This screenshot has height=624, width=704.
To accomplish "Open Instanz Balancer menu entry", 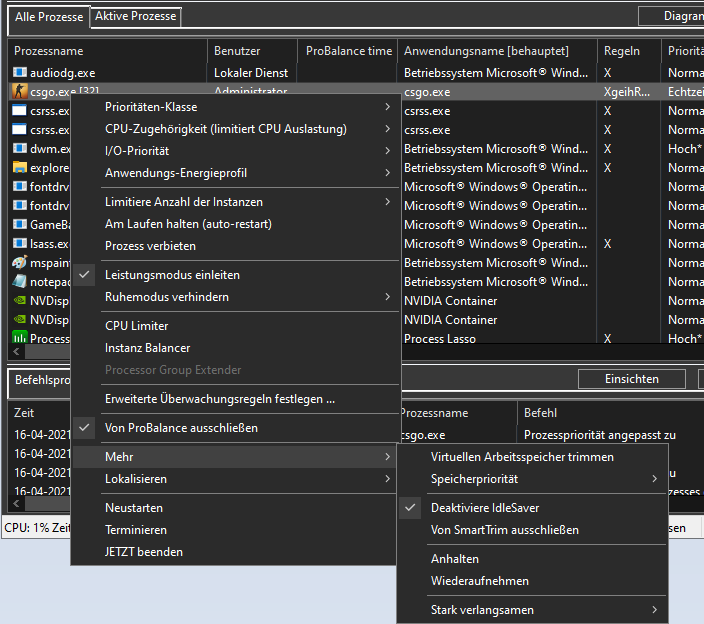I will (x=236, y=348).
